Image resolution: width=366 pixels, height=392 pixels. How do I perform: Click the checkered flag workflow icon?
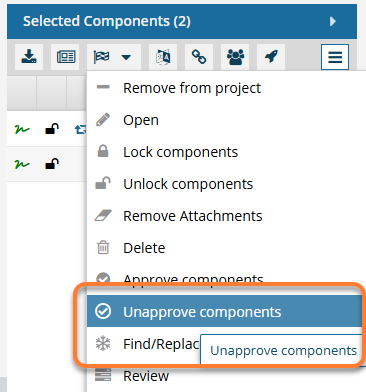(x=101, y=57)
